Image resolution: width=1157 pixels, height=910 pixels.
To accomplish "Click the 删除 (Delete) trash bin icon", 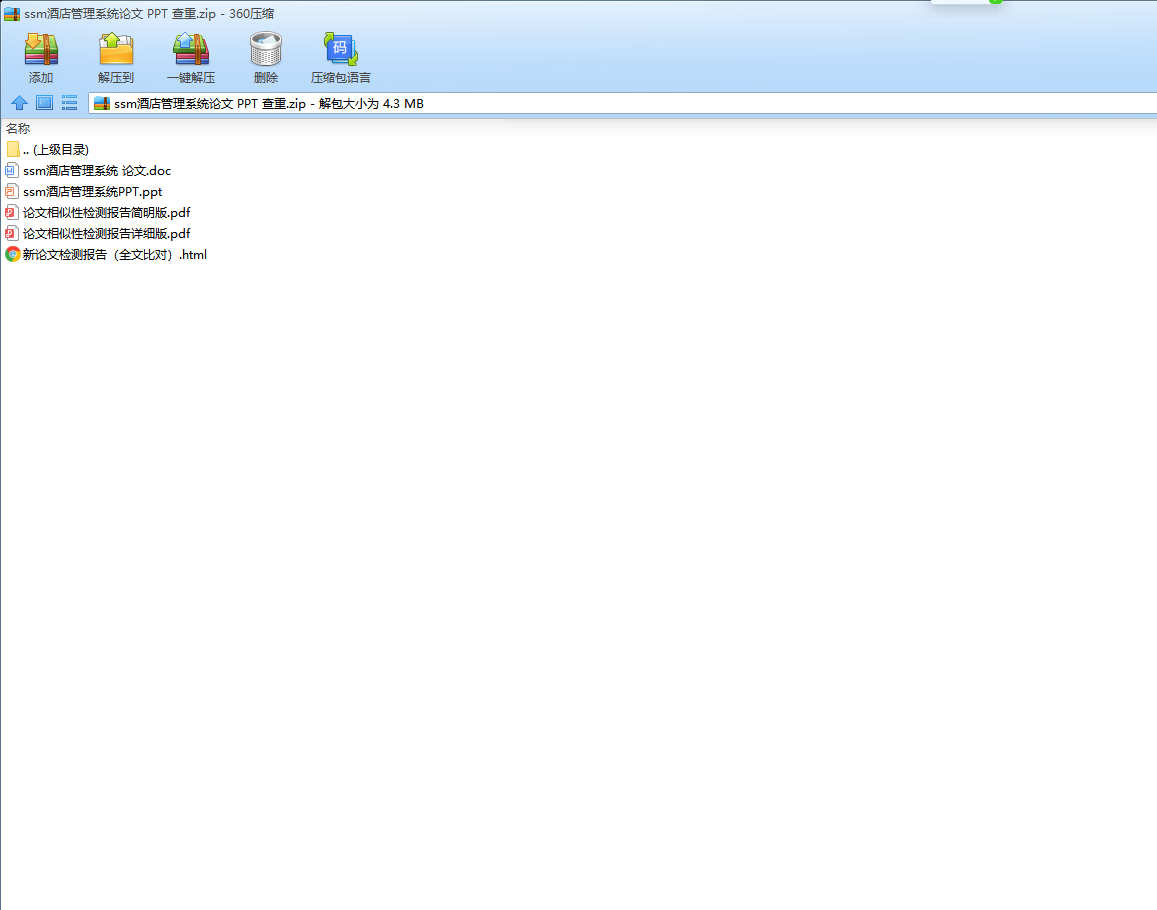I will coord(266,49).
